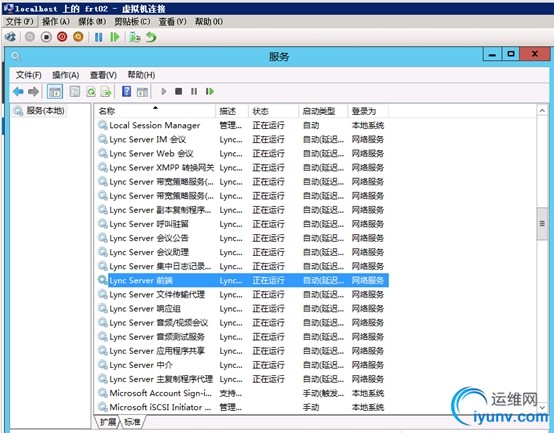
Task: Click the scrollbar up arrow in services list
Action: click(542, 111)
